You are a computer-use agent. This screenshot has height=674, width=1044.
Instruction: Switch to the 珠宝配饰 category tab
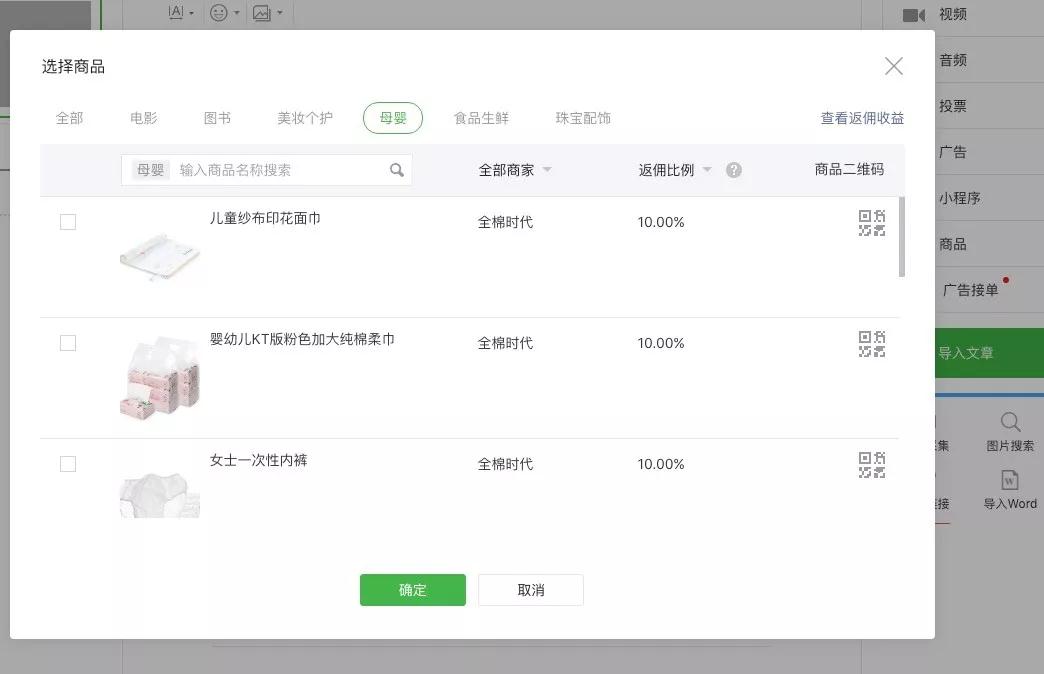(583, 118)
